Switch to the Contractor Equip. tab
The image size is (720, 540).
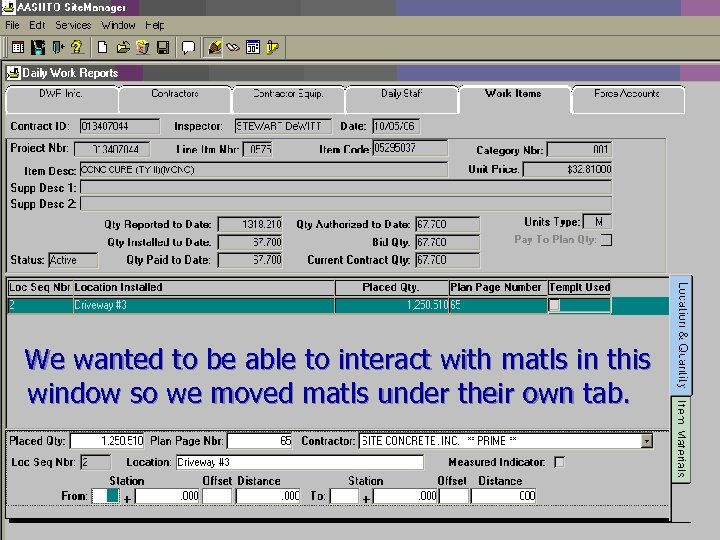coord(288,99)
